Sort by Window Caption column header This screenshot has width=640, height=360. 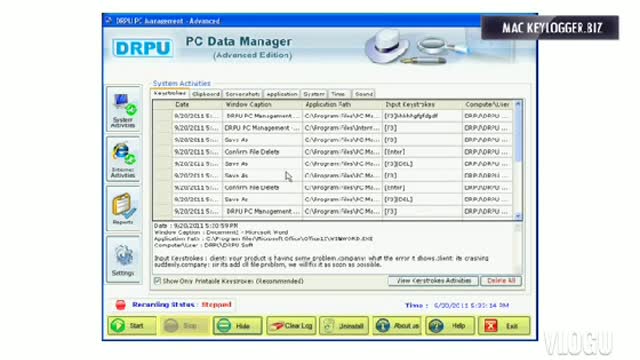[262, 104]
